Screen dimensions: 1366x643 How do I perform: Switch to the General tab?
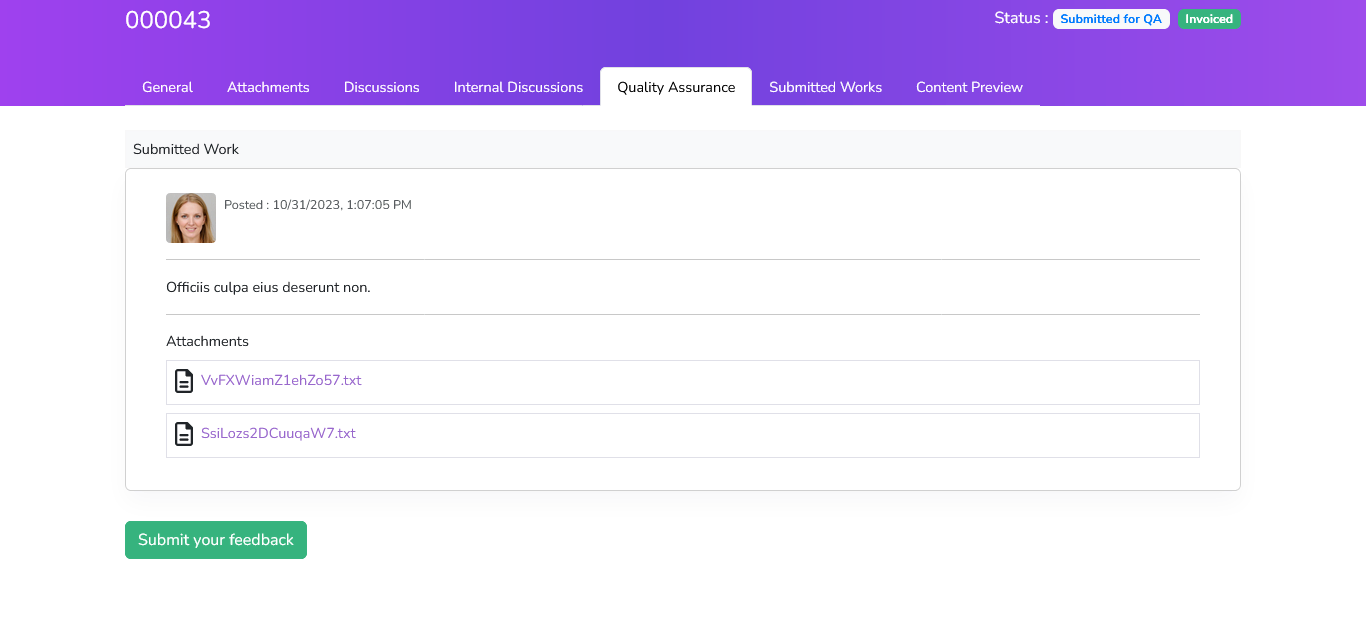(167, 87)
